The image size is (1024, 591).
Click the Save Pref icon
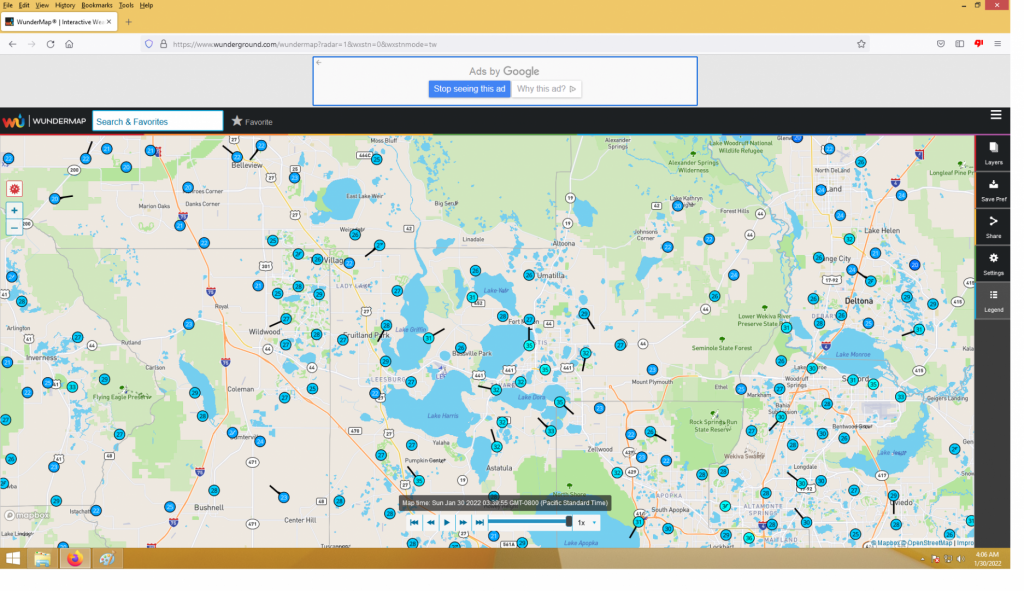pyautogui.click(x=993, y=190)
